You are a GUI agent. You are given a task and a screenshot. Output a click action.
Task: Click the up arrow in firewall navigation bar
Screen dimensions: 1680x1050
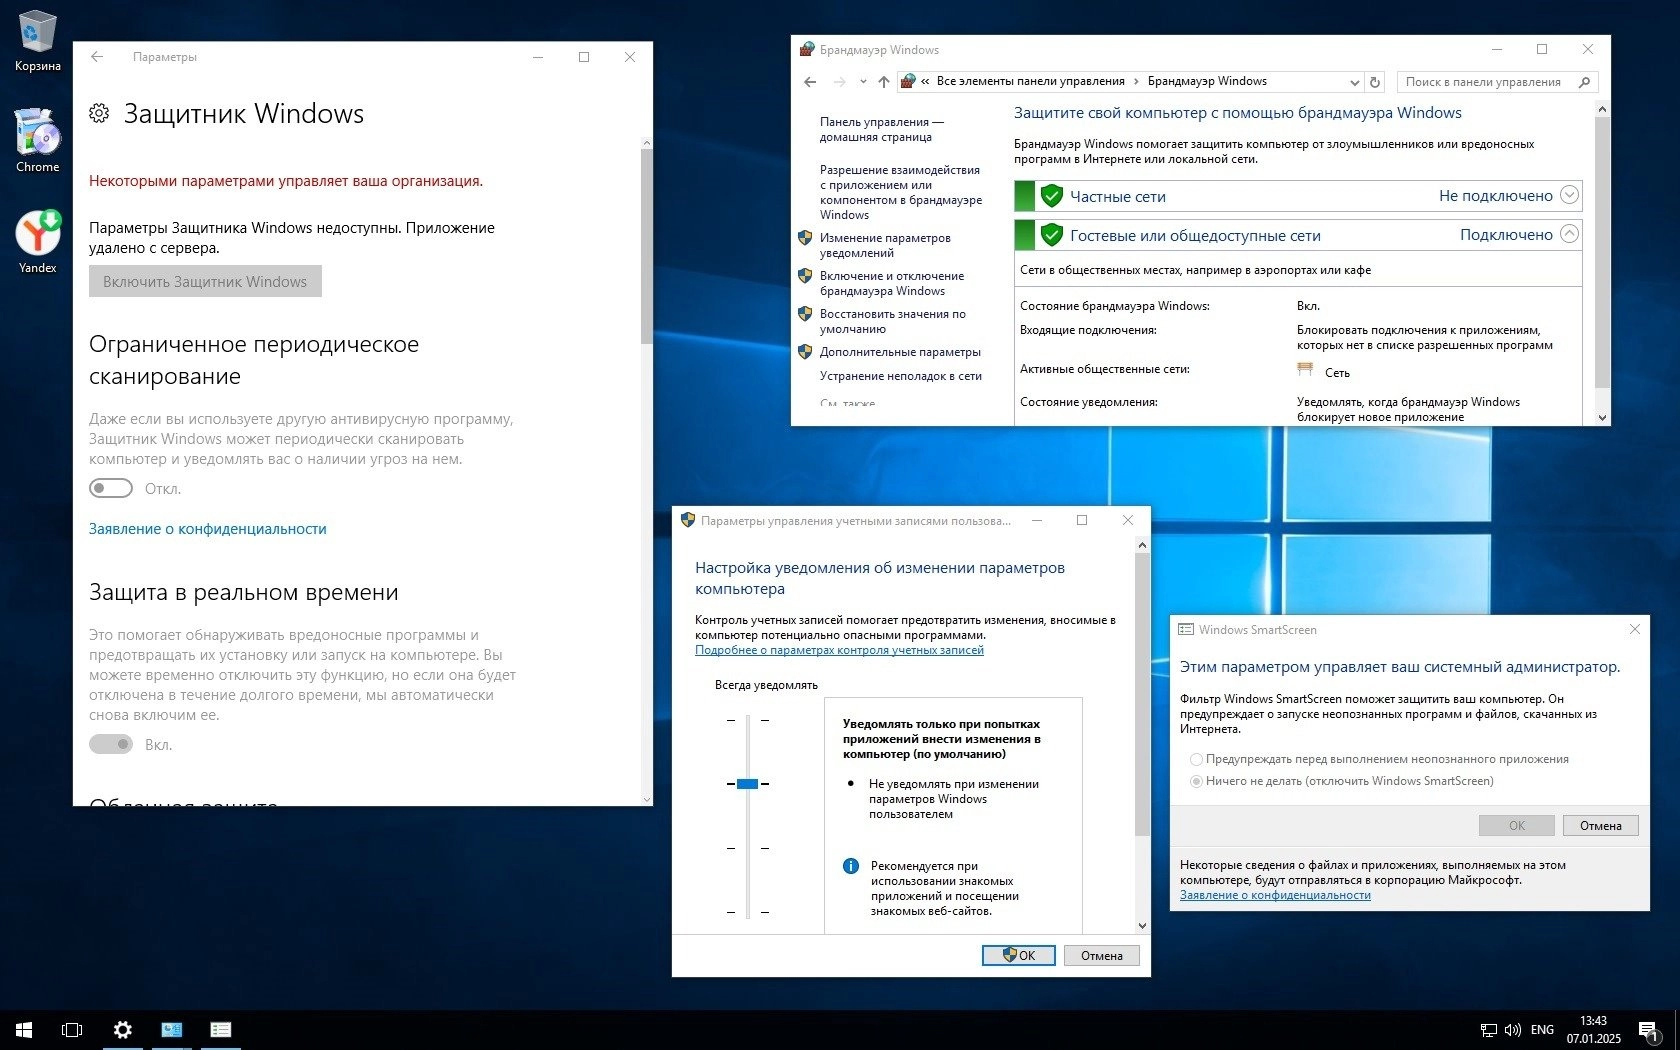[x=883, y=82]
